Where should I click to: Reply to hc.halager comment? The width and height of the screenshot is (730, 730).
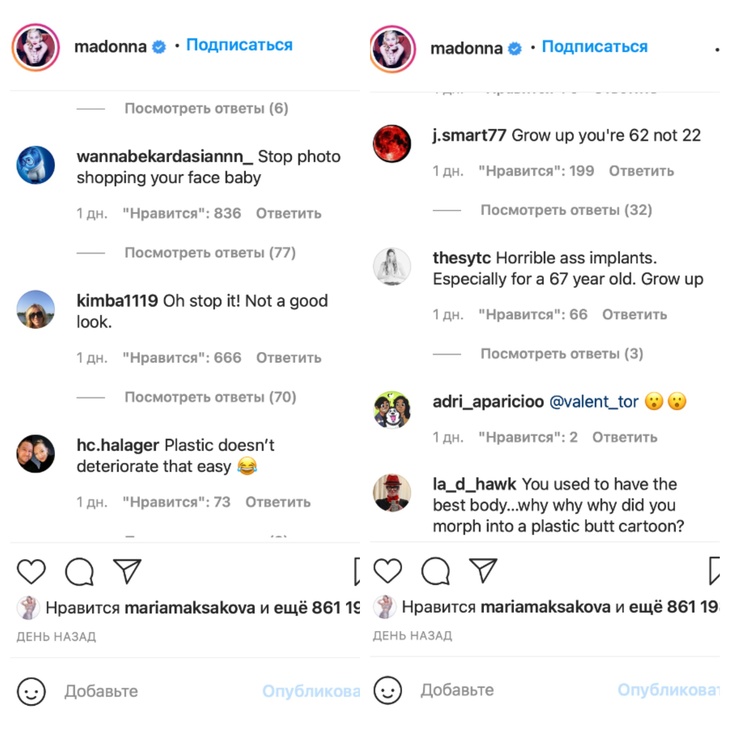click(278, 502)
